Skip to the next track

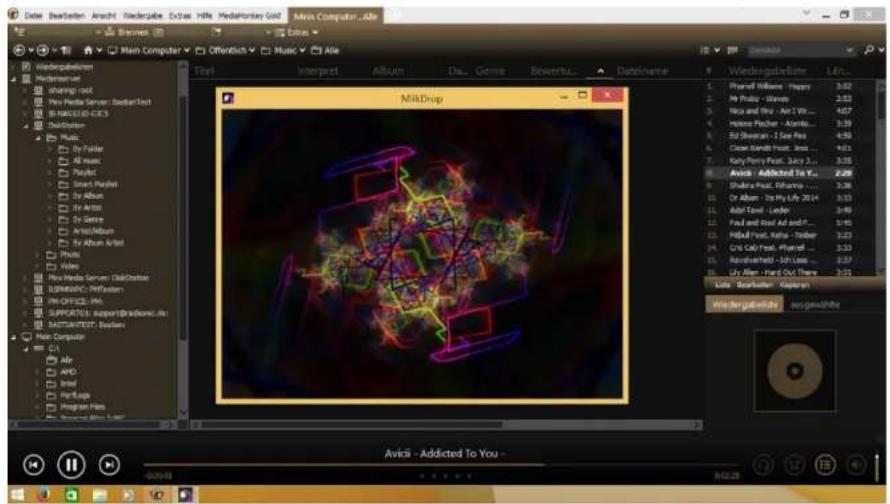pyautogui.click(x=109, y=465)
